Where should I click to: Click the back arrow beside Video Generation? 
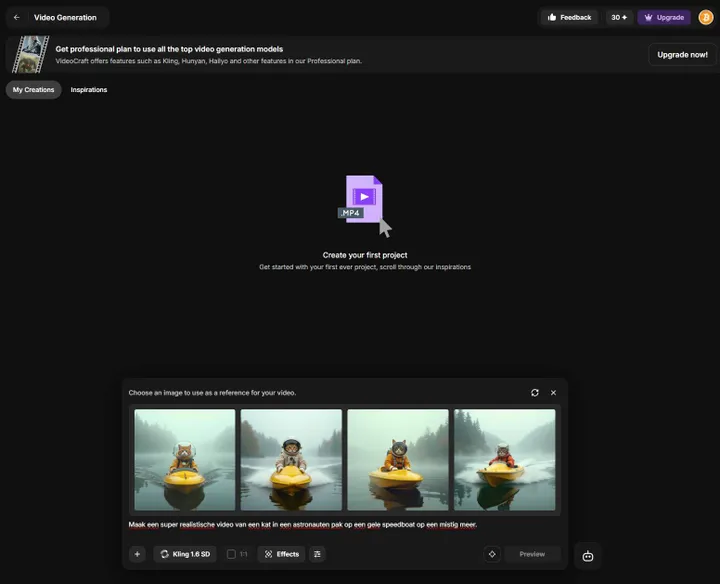tap(16, 17)
